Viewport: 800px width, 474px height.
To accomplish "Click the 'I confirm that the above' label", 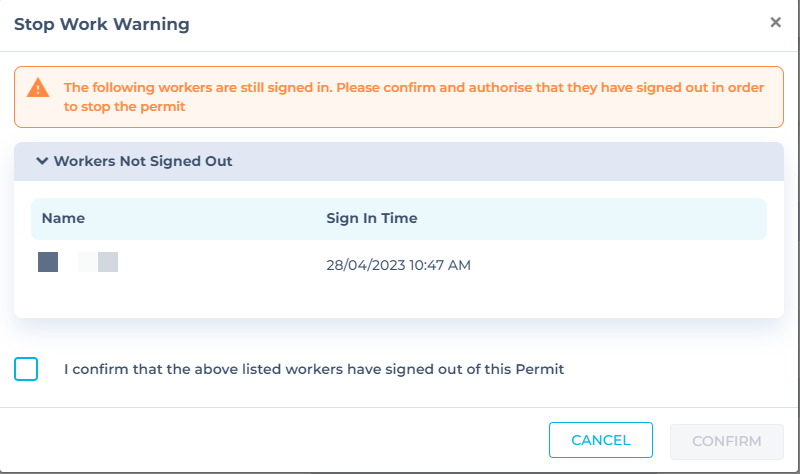I will pyautogui.click(x=314, y=369).
